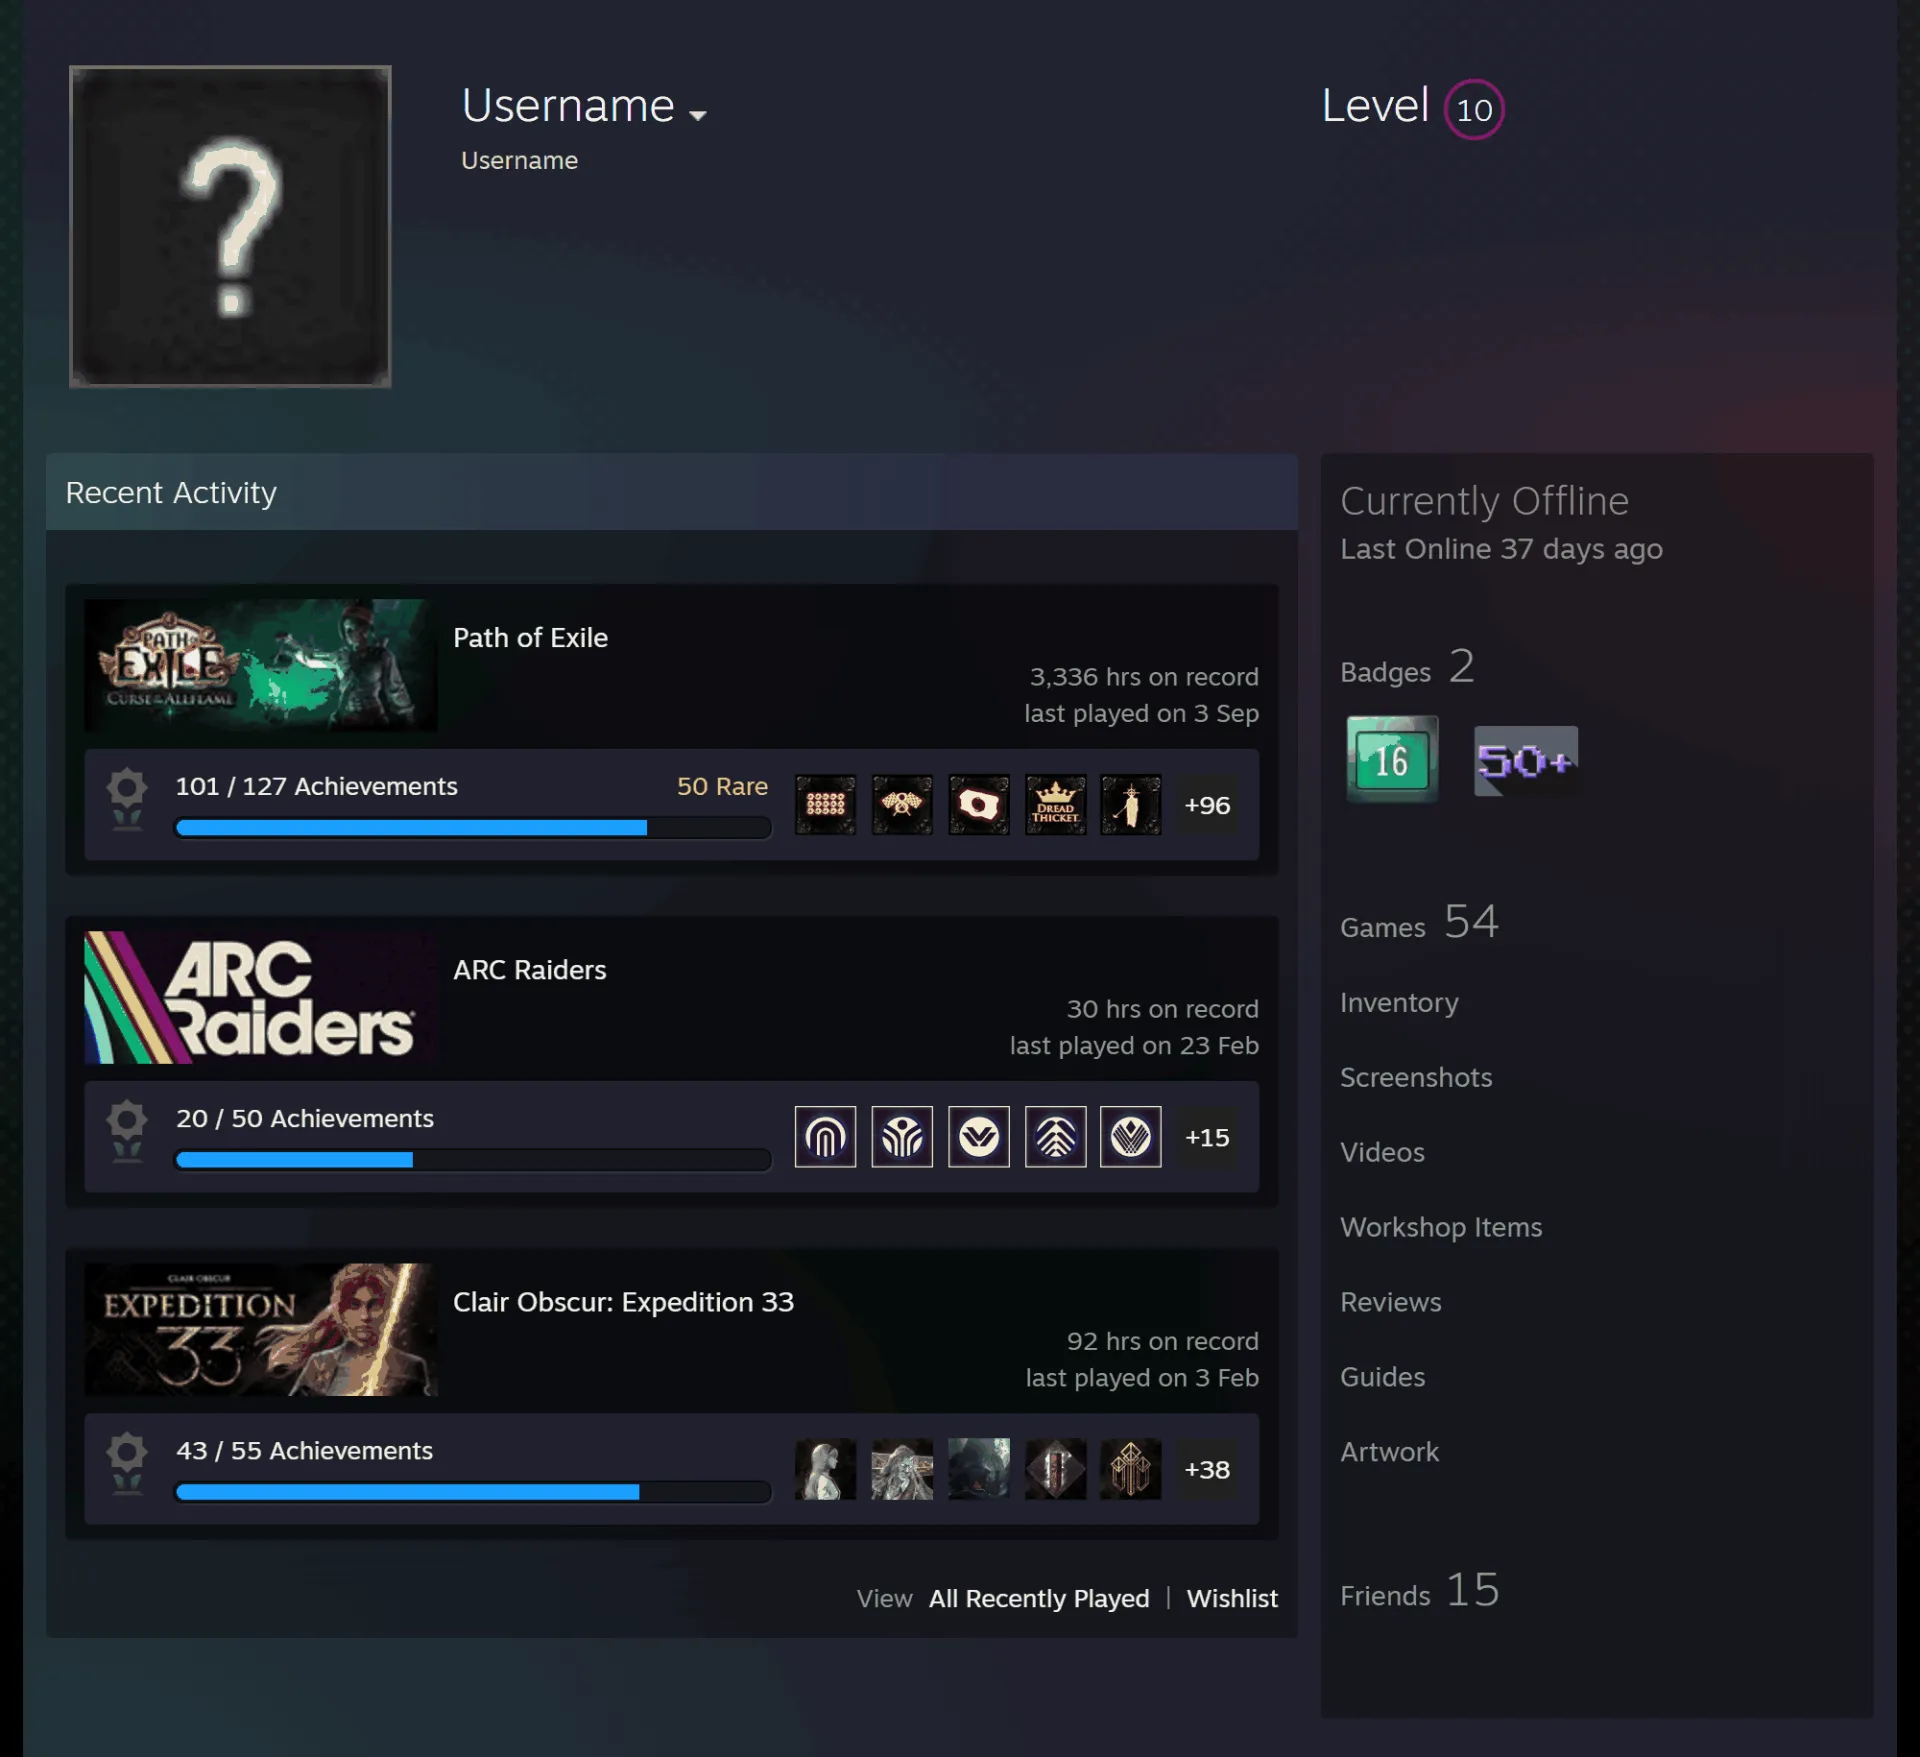Viewport: 1920px width, 1757px height.
Task: Click the tree-shaped ARC Raiders achievement icon
Action: 1055,1137
